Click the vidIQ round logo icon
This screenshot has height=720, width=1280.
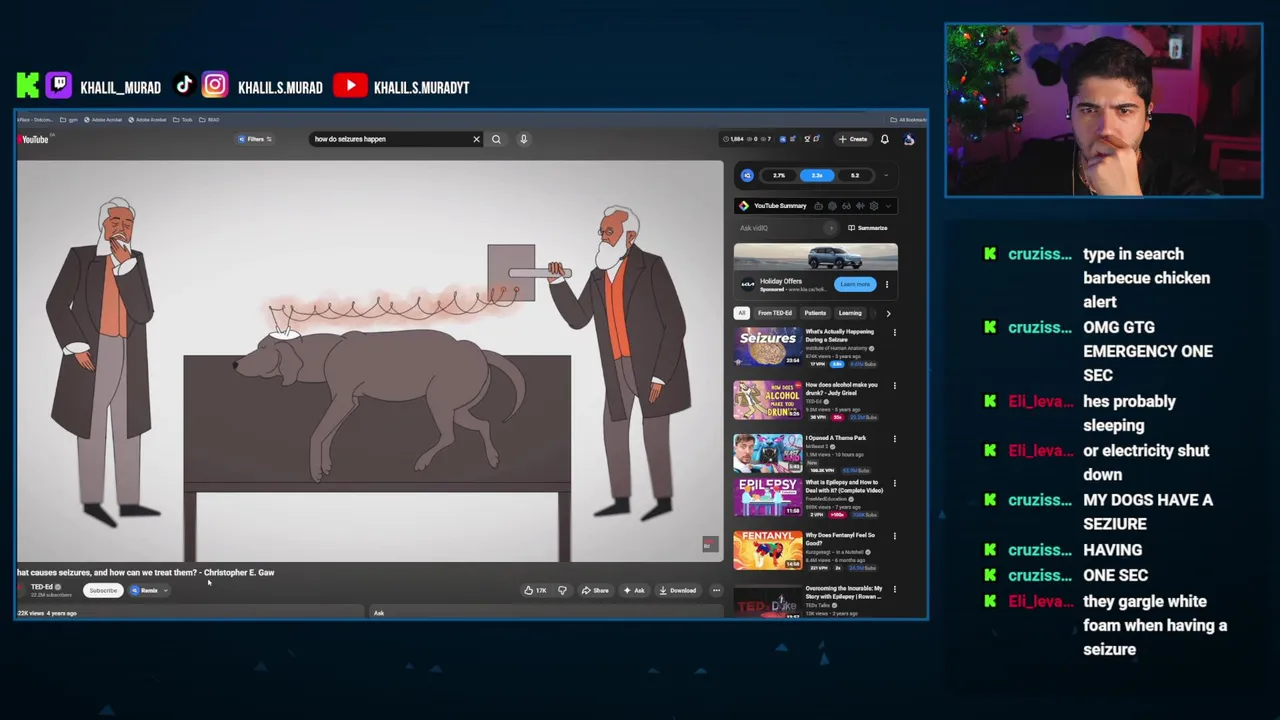point(747,175)
